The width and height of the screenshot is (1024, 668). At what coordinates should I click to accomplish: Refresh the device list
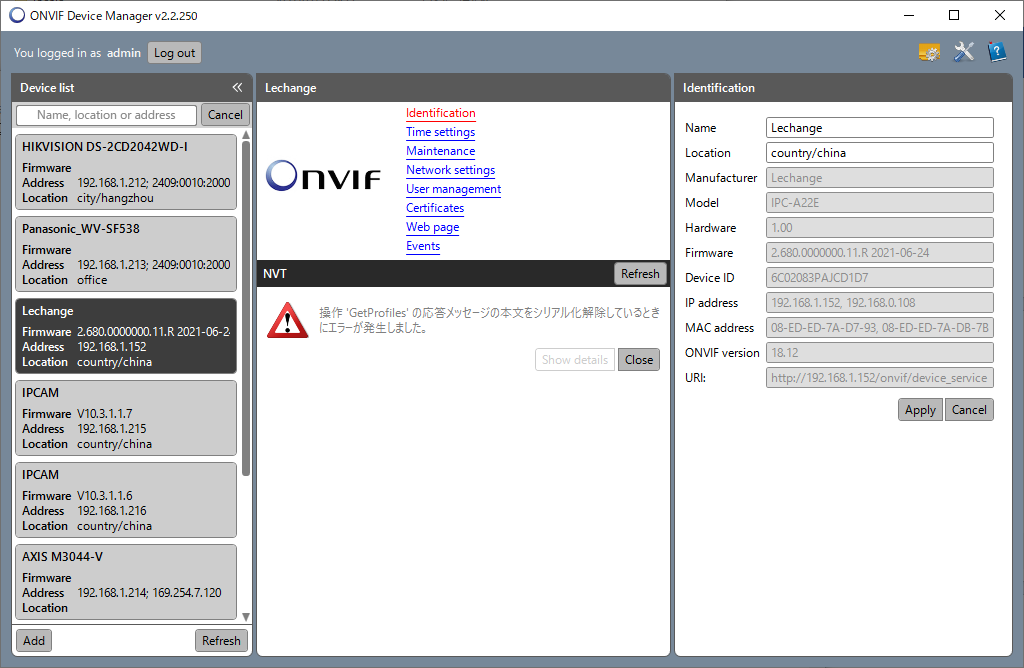coord(221,641)
